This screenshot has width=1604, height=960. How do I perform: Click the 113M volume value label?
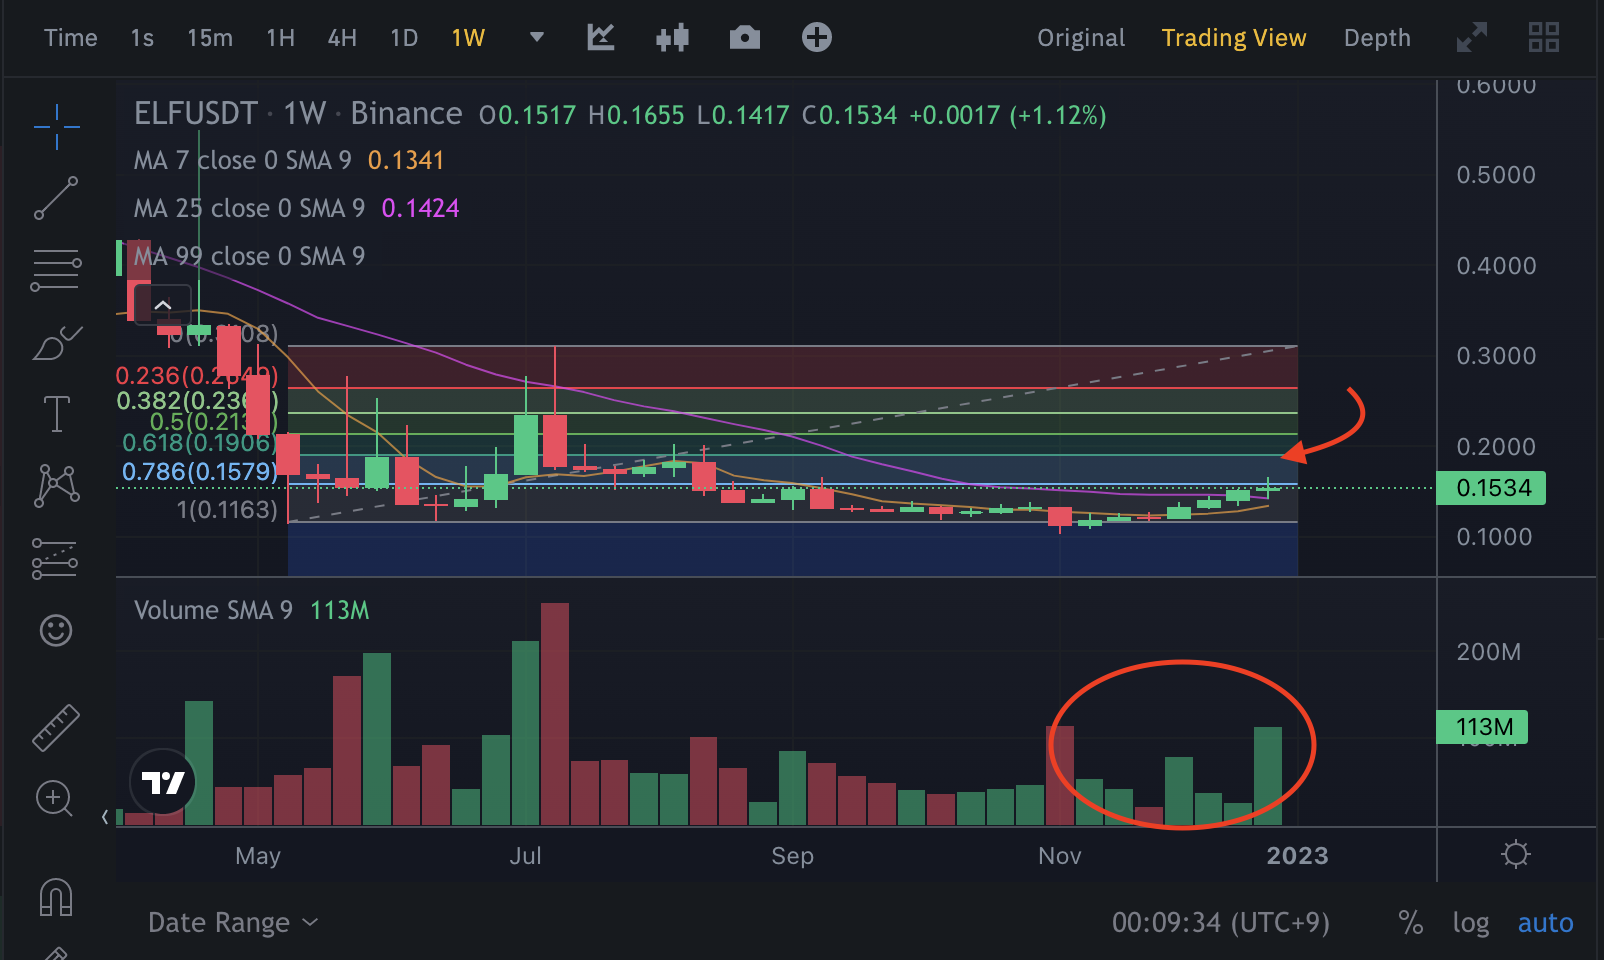pyautogui.click(x=1482, y=727)
